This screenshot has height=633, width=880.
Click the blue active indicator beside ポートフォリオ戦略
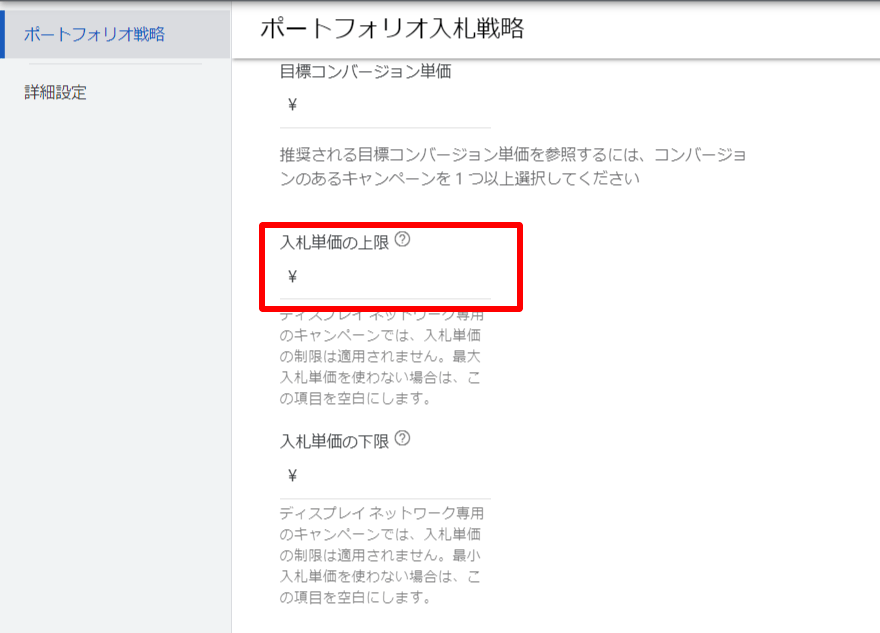[x=3, y=34]
